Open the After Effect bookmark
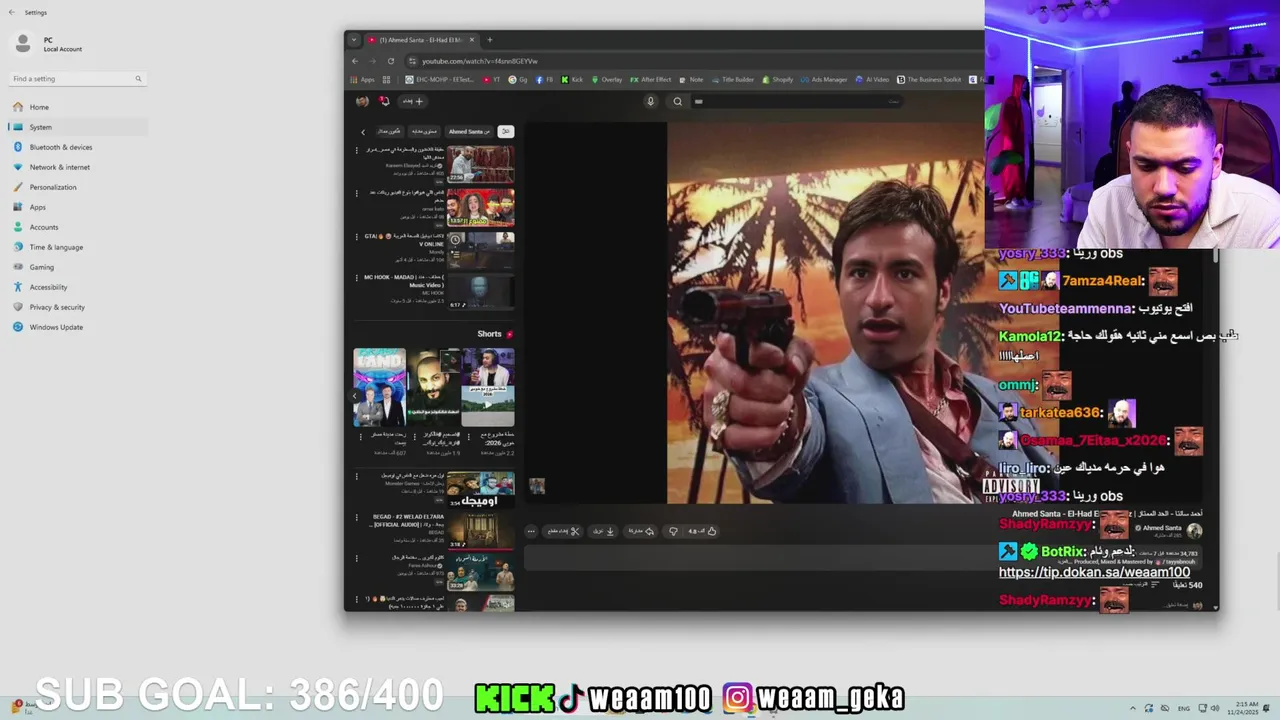Screen dimensions: 1280x720 pyautogui.click(x=651, y=79)
